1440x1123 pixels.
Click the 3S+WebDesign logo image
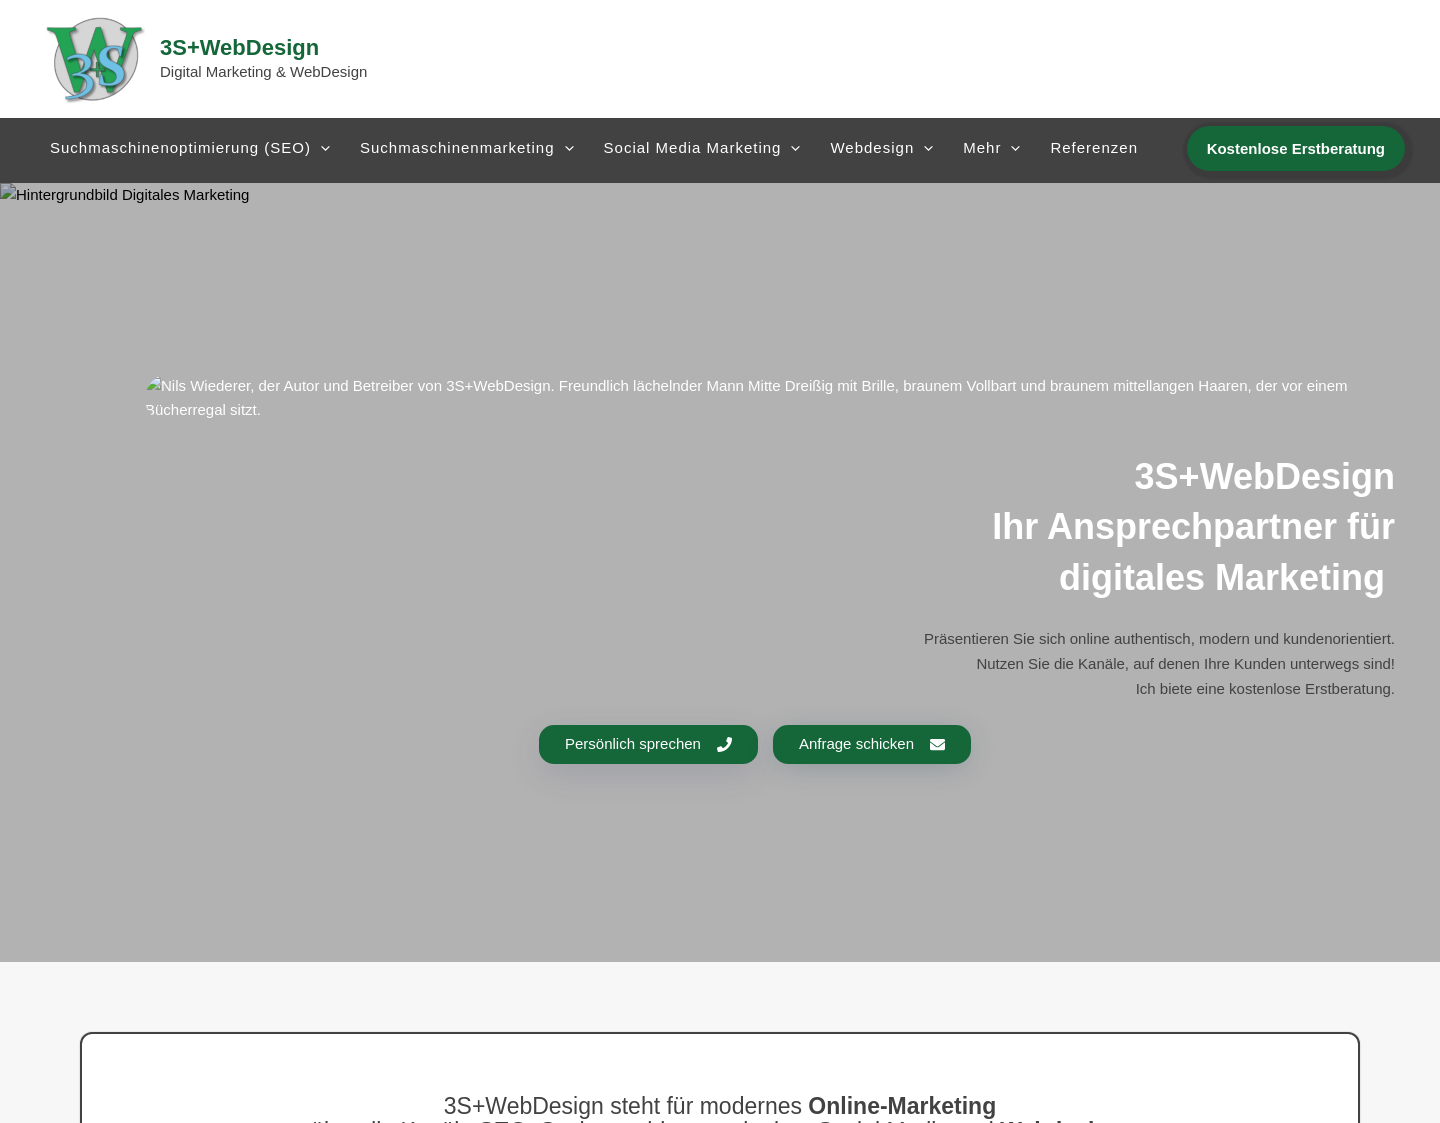(95, 59)
